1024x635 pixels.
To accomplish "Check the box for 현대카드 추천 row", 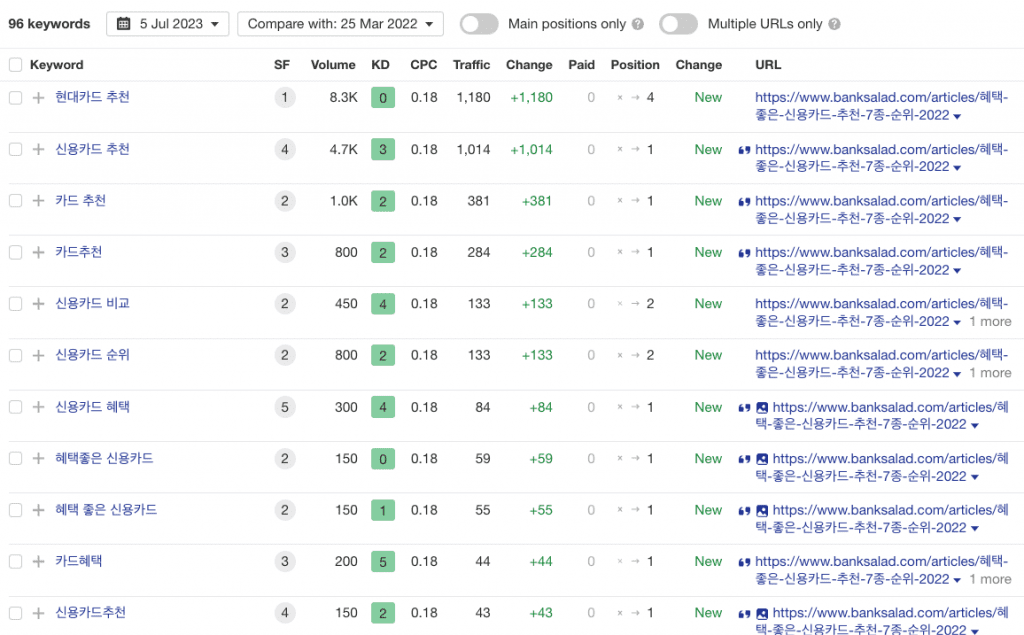I will pyautogui.click(x=16, y=98).
